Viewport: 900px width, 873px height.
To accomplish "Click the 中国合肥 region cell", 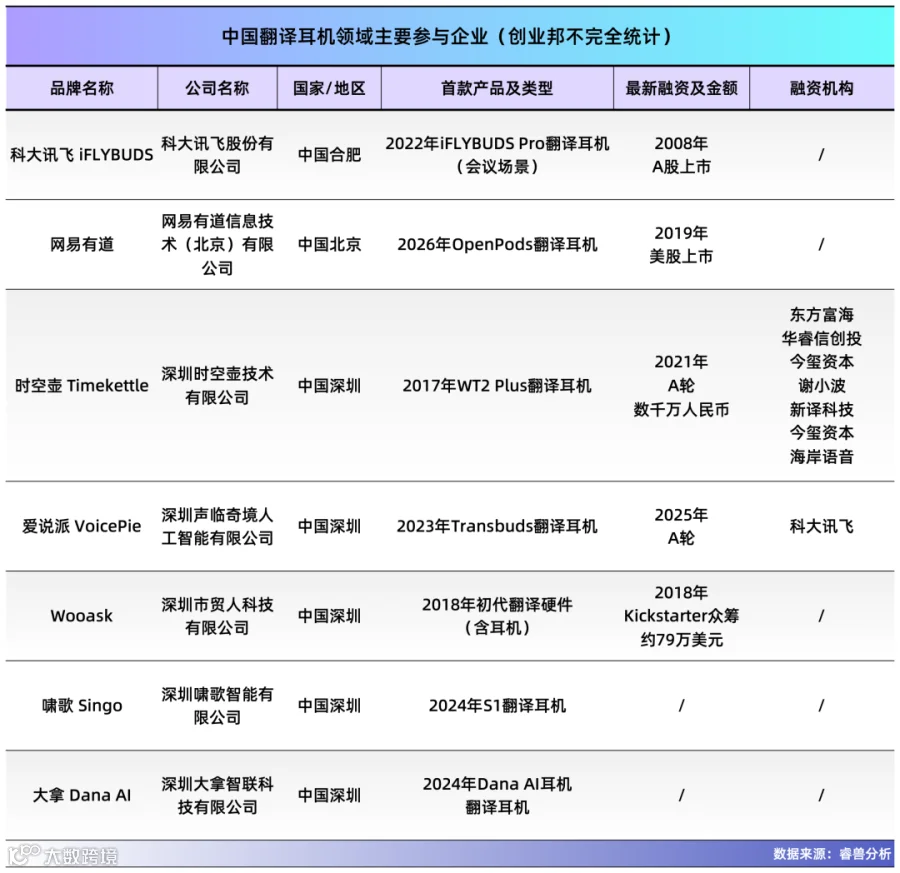I will pos(329,154).
